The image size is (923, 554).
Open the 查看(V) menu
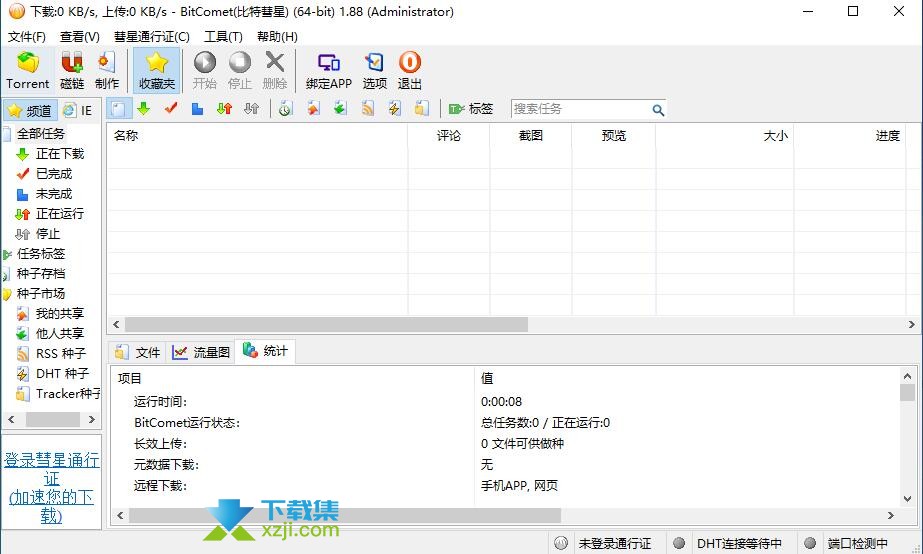tap(79, 37)
